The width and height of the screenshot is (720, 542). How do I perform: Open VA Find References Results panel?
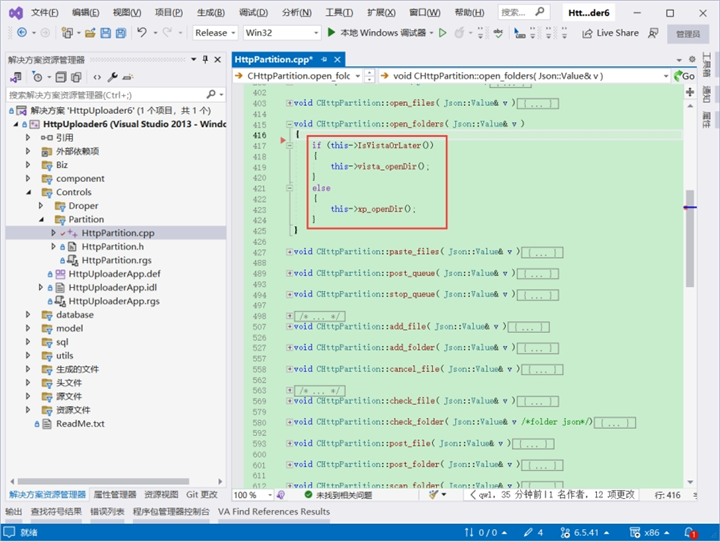pyautogui.click(x=274, y=512)
